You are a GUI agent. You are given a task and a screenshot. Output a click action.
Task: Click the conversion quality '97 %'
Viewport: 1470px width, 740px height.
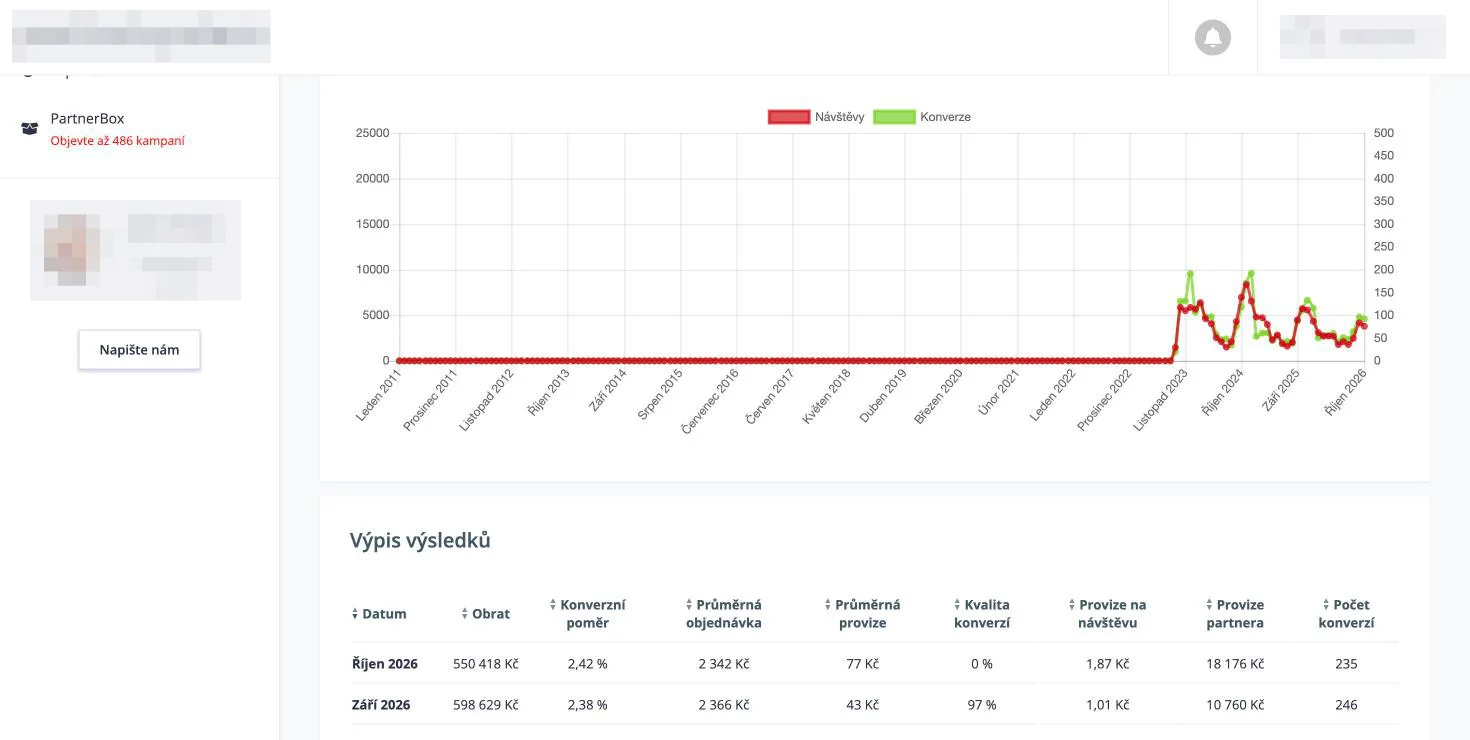[x=982, y=705]
